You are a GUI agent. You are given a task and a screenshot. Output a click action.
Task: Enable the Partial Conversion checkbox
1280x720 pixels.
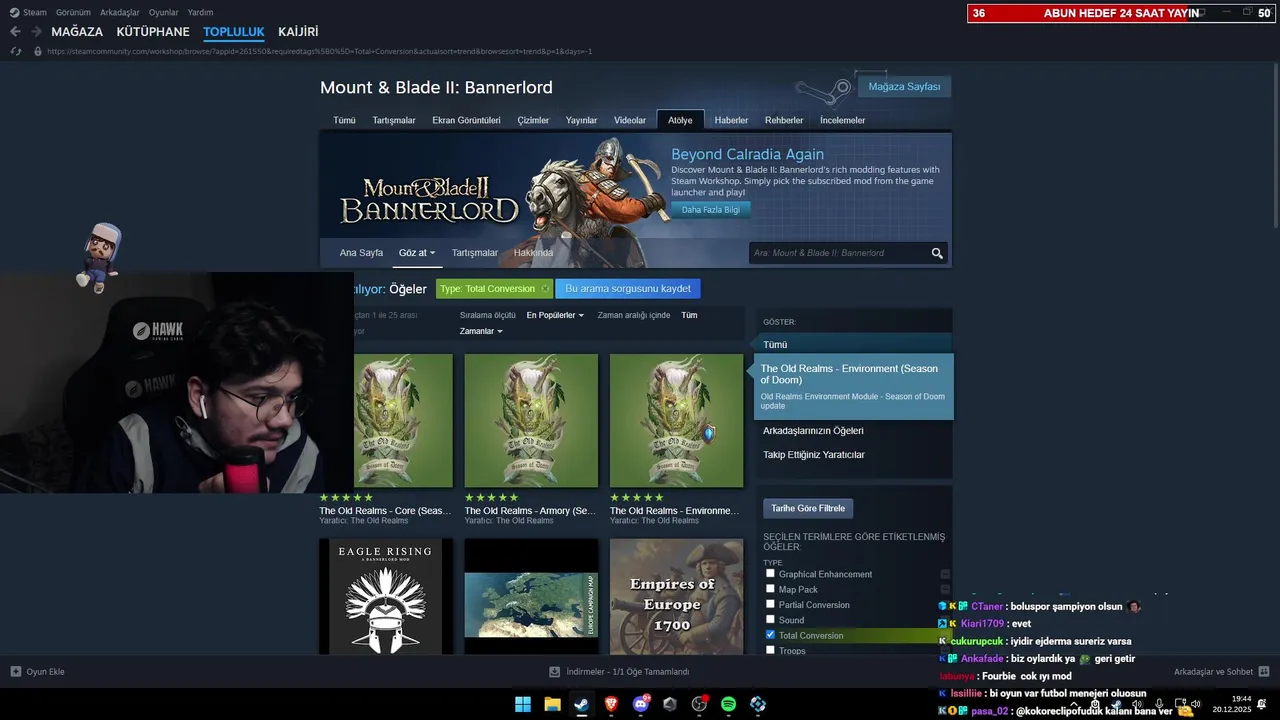coord(770,604)
